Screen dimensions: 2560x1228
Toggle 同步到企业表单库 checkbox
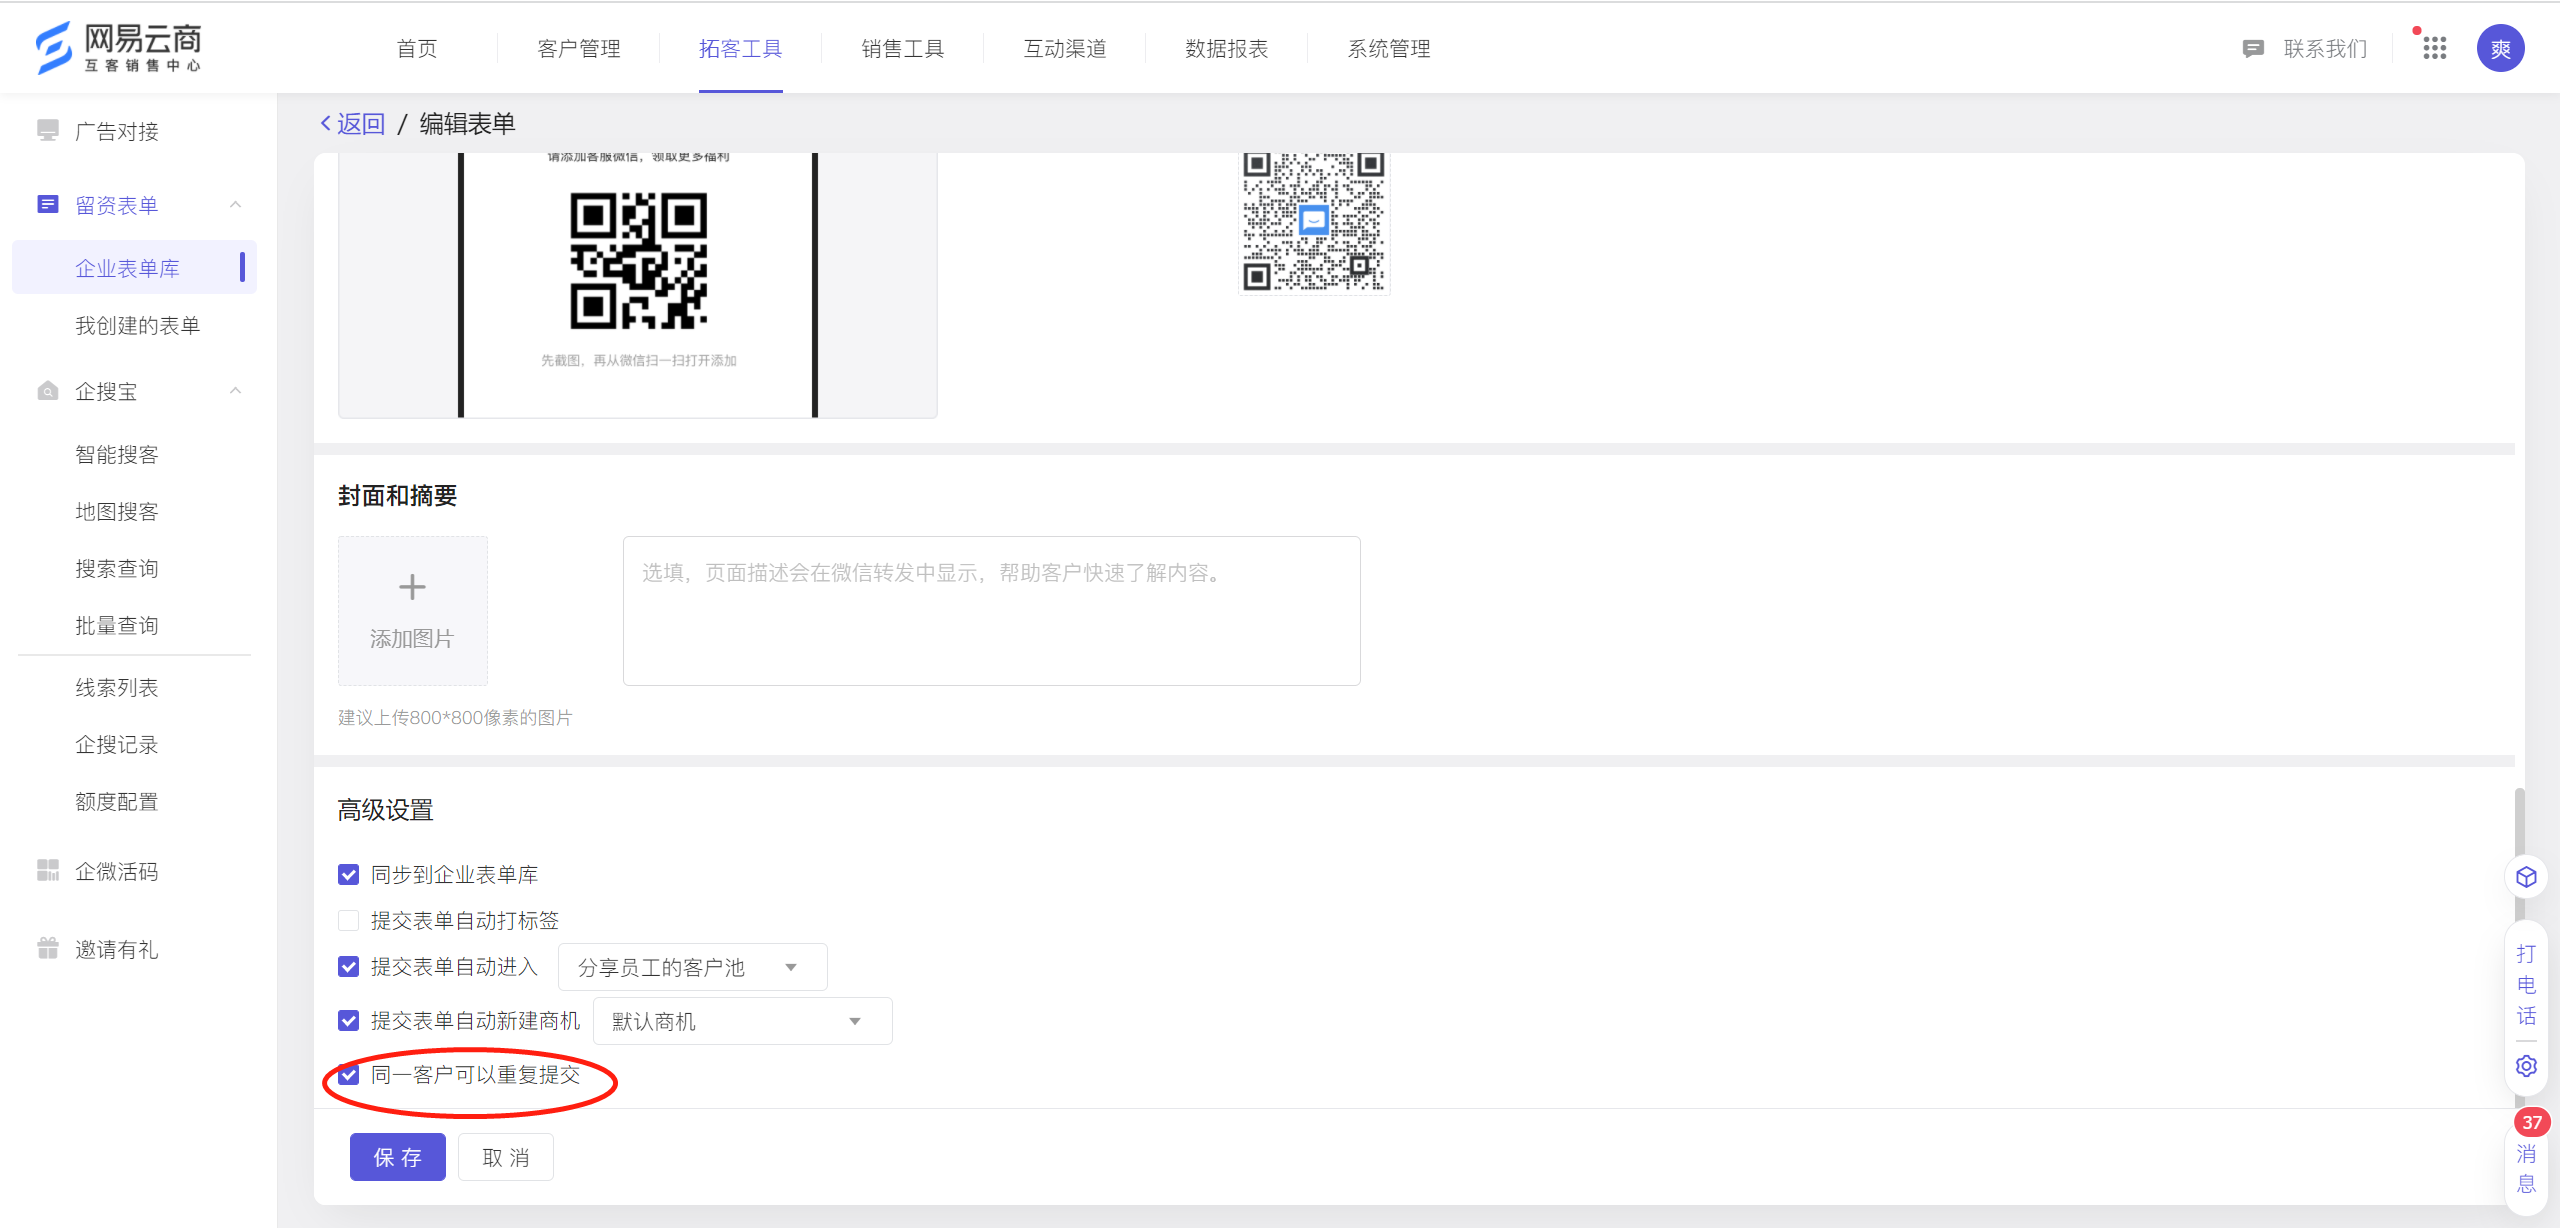click(x=349, y=875)
